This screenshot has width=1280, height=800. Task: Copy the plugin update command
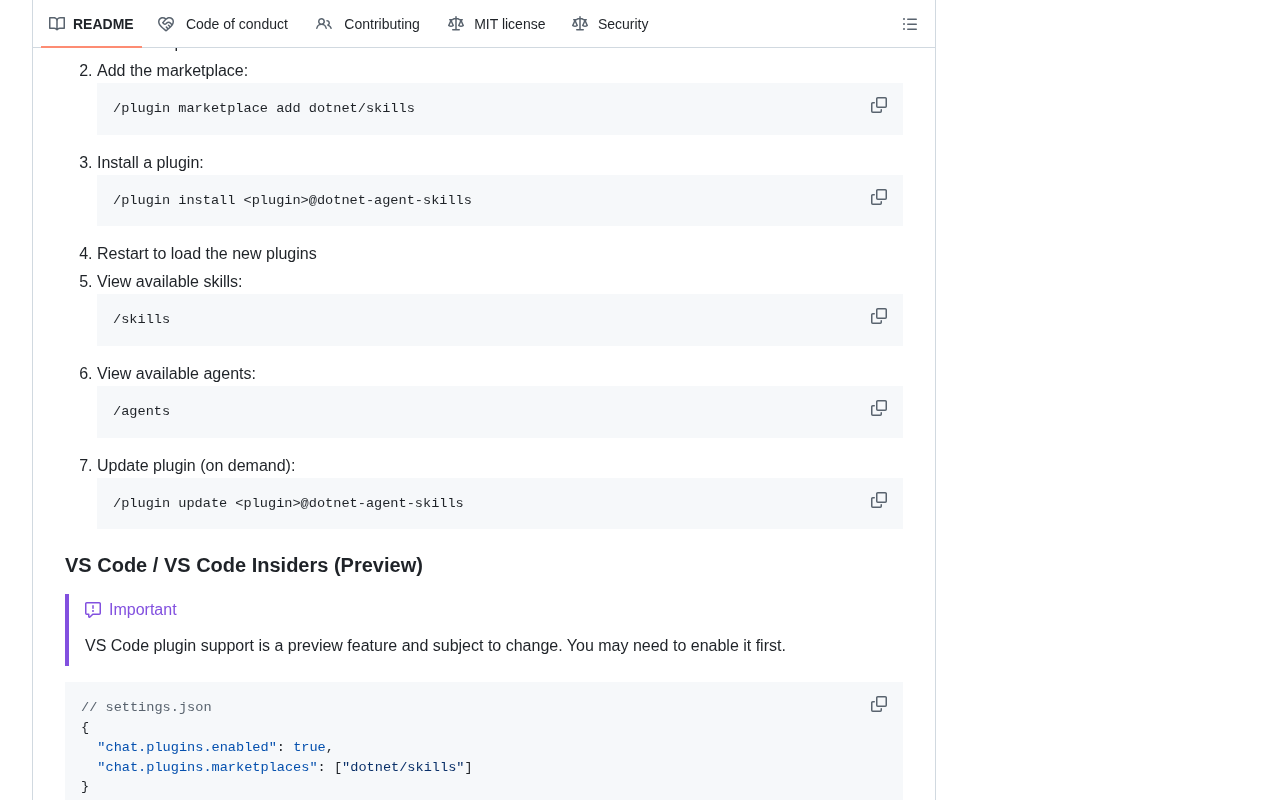pos(879,501)
